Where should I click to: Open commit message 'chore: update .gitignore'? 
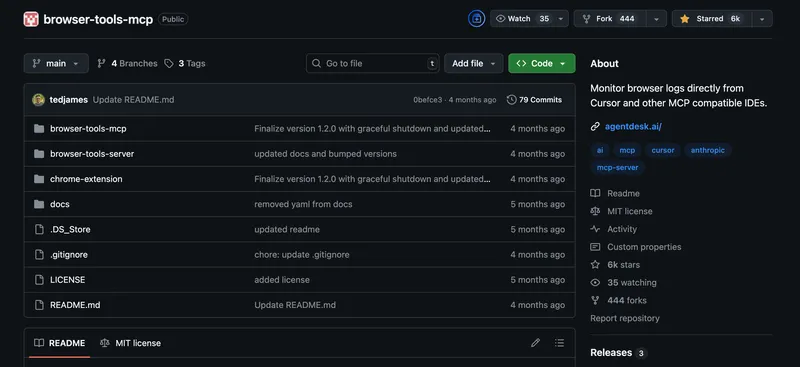pyautogui.click(x=302, y=254)
